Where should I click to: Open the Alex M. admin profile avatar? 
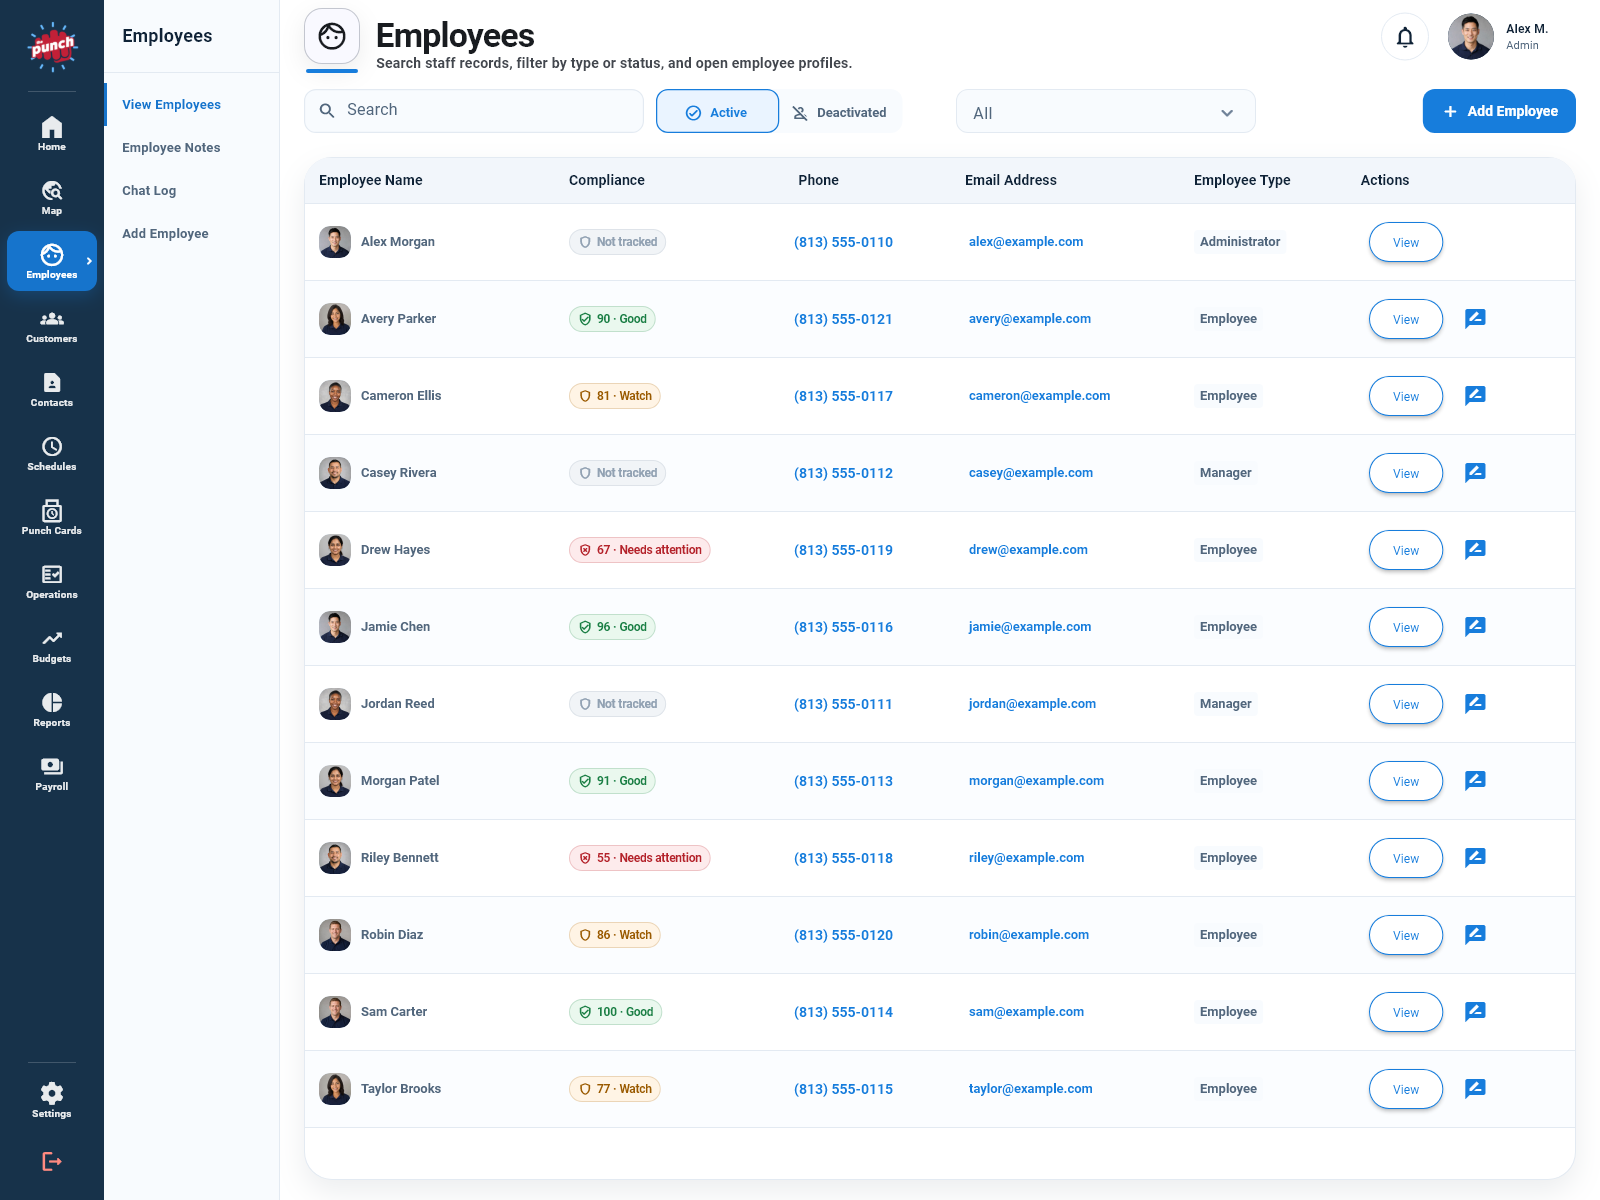tap(1470, 37)
